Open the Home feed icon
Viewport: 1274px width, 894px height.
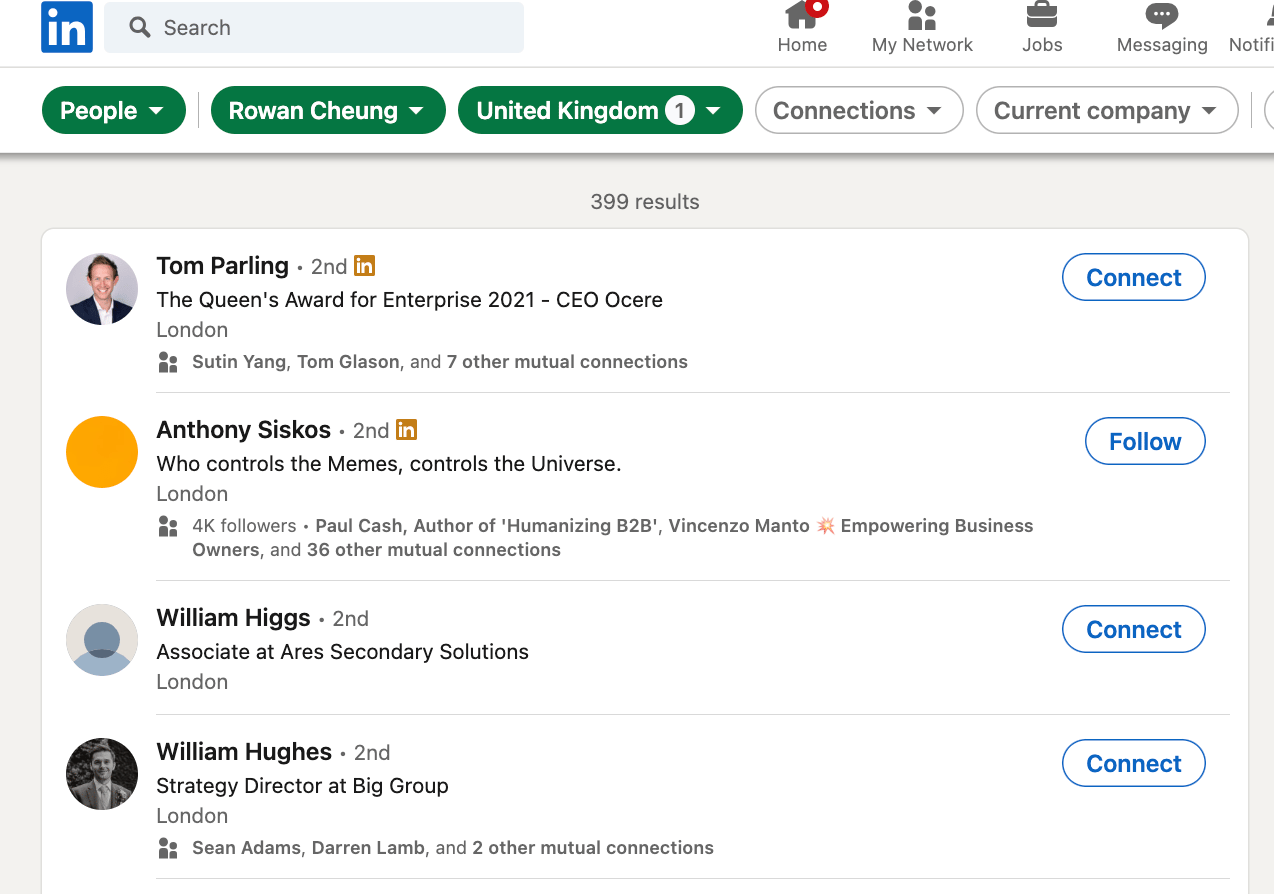point(802,16)
